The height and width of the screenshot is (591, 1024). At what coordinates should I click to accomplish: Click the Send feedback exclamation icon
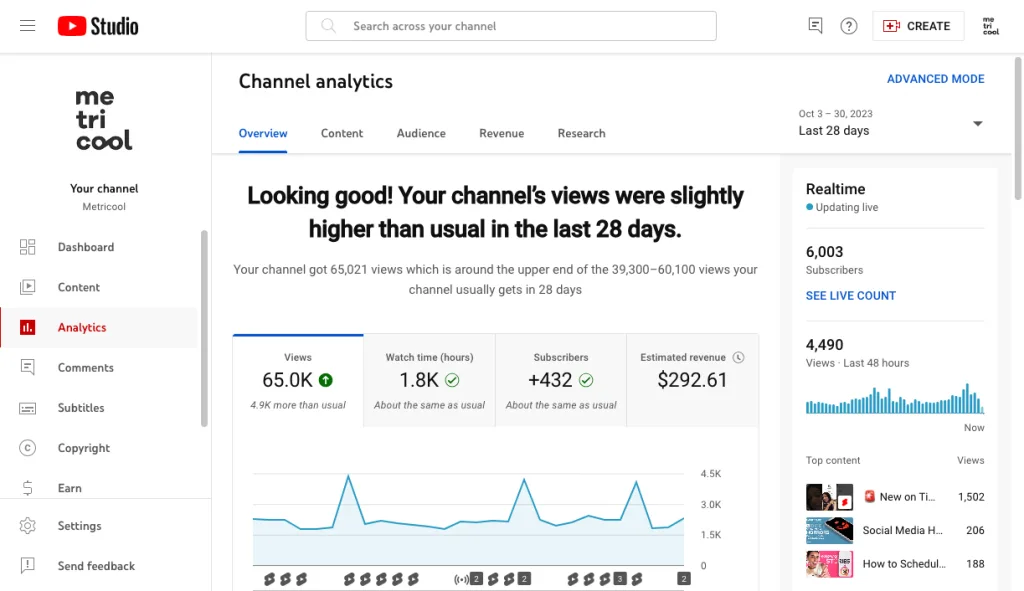27,566
